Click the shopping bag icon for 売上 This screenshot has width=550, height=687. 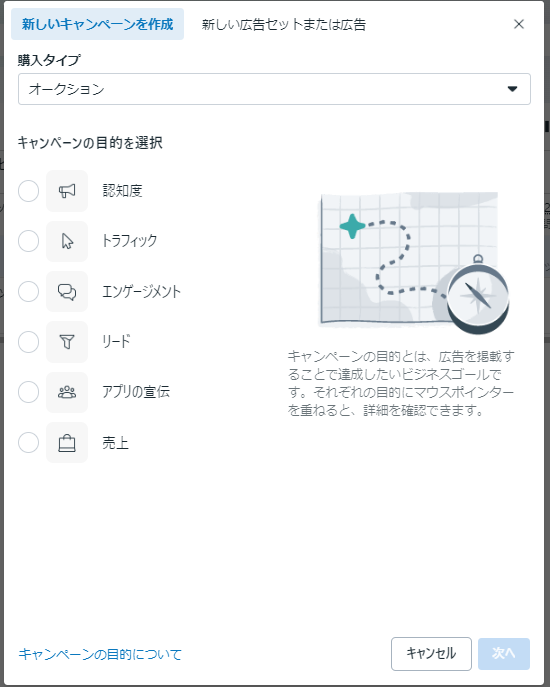coord(67,443)
